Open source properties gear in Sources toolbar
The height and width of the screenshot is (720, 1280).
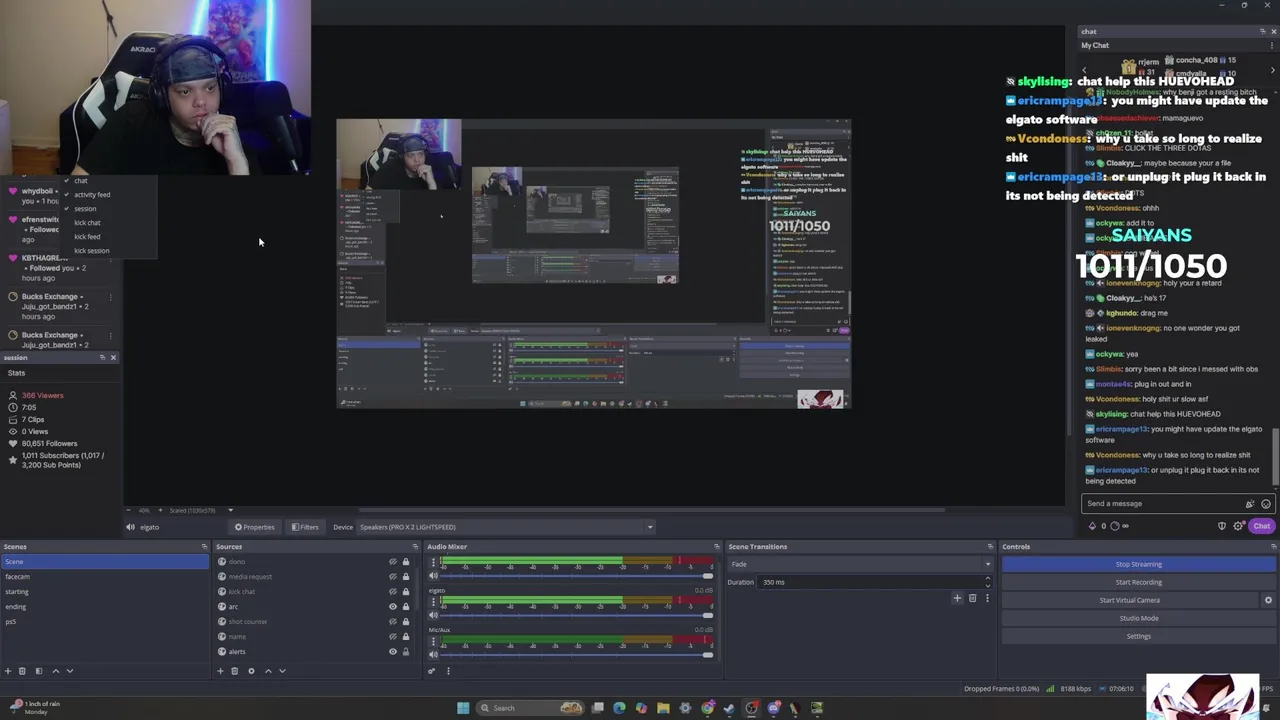tap(251, 671)
